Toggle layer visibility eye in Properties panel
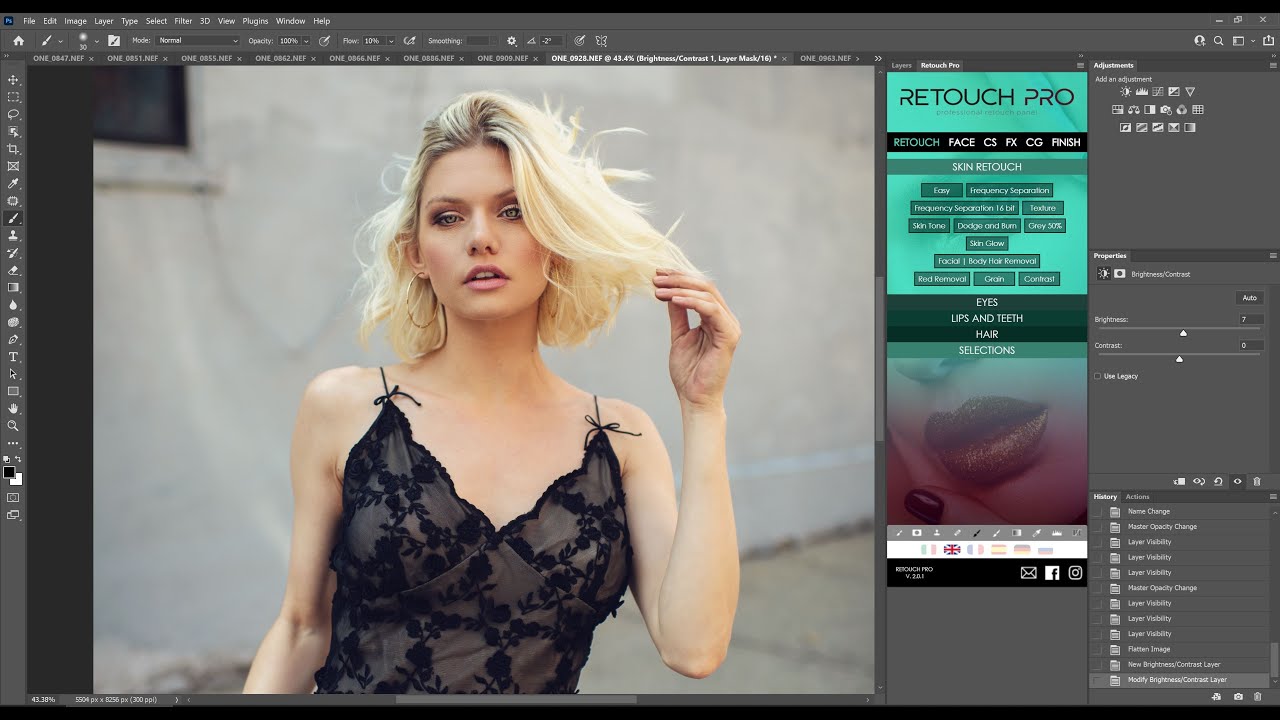1280x720 pixels. pos(1237,481)
